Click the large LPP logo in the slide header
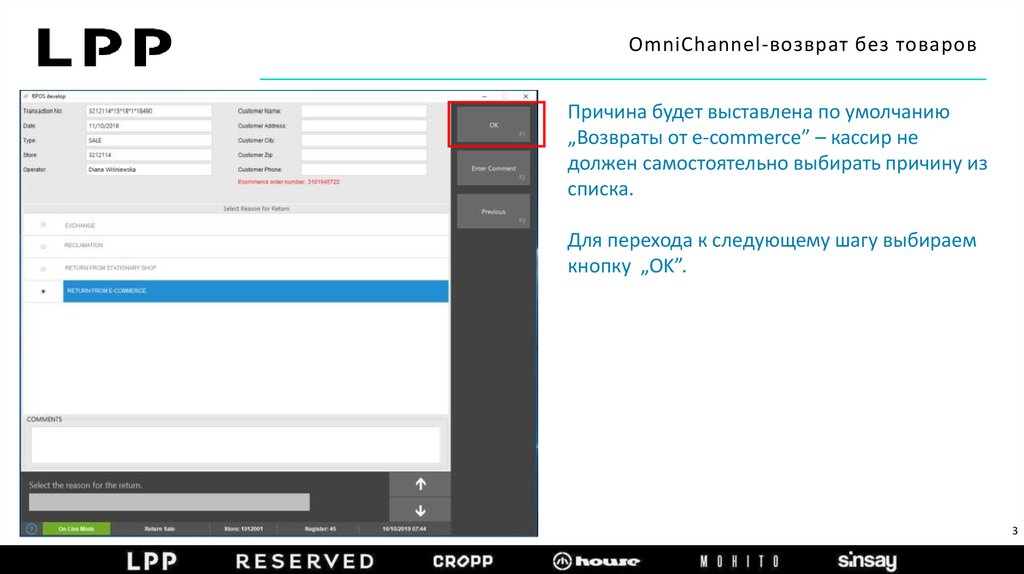 tap(104, 47)
